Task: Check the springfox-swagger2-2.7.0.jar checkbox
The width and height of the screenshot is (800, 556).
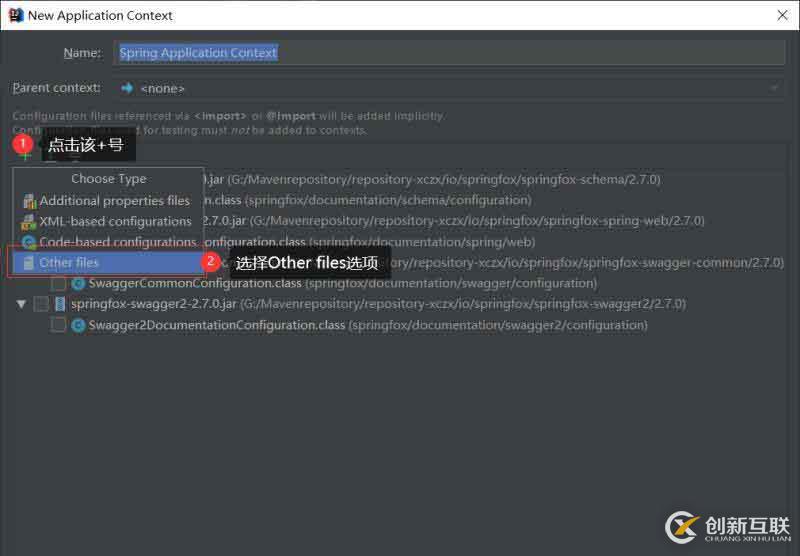Action: point(41,304)
